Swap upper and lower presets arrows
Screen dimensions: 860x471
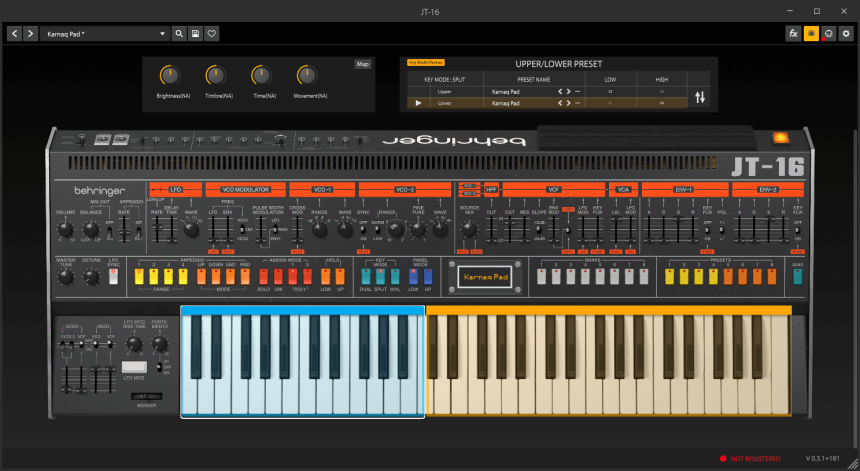[x=700, y=98]
